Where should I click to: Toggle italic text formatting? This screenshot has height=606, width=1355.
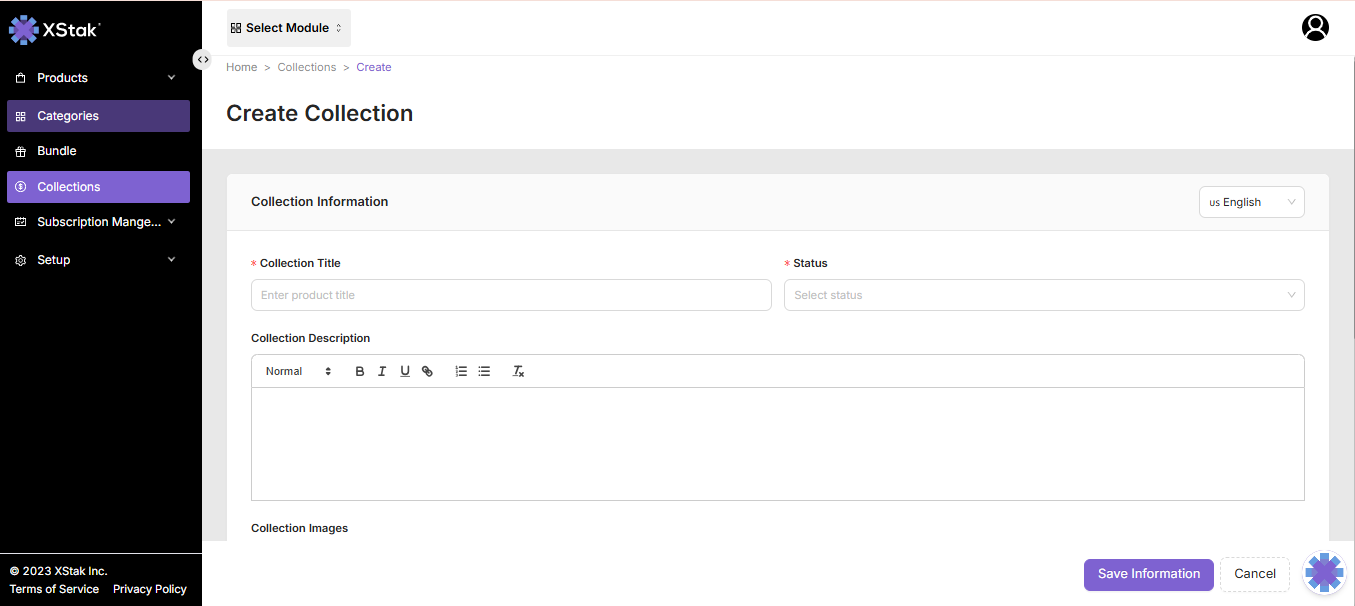tap(382, 371)
